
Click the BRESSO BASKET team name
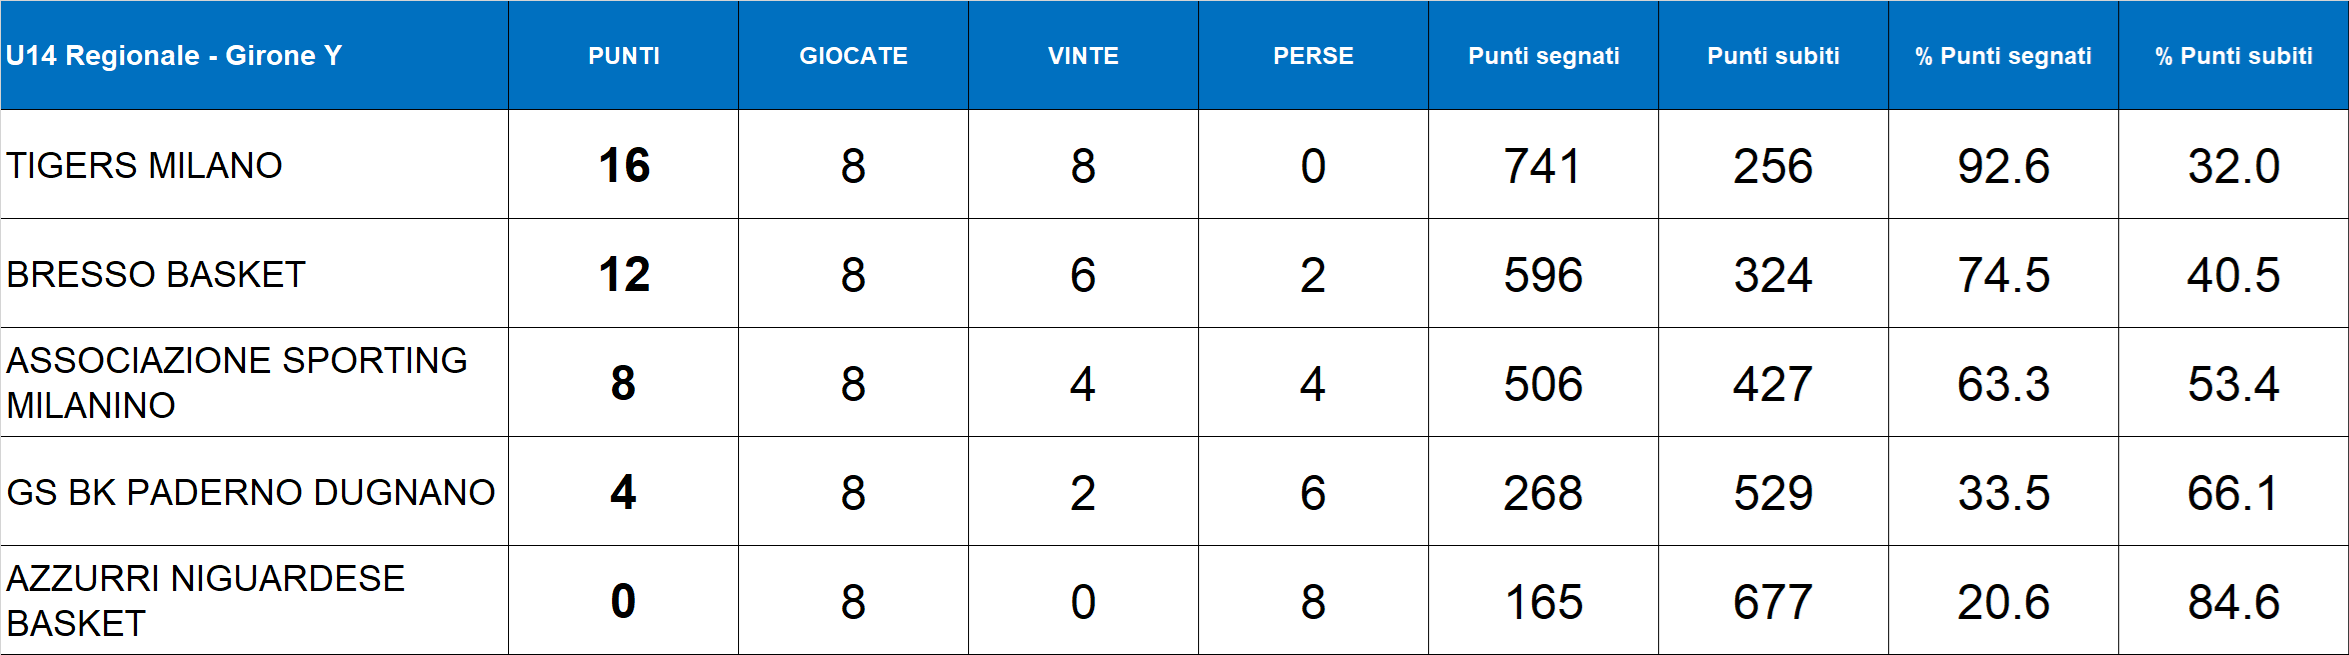[x=156, y=274]
